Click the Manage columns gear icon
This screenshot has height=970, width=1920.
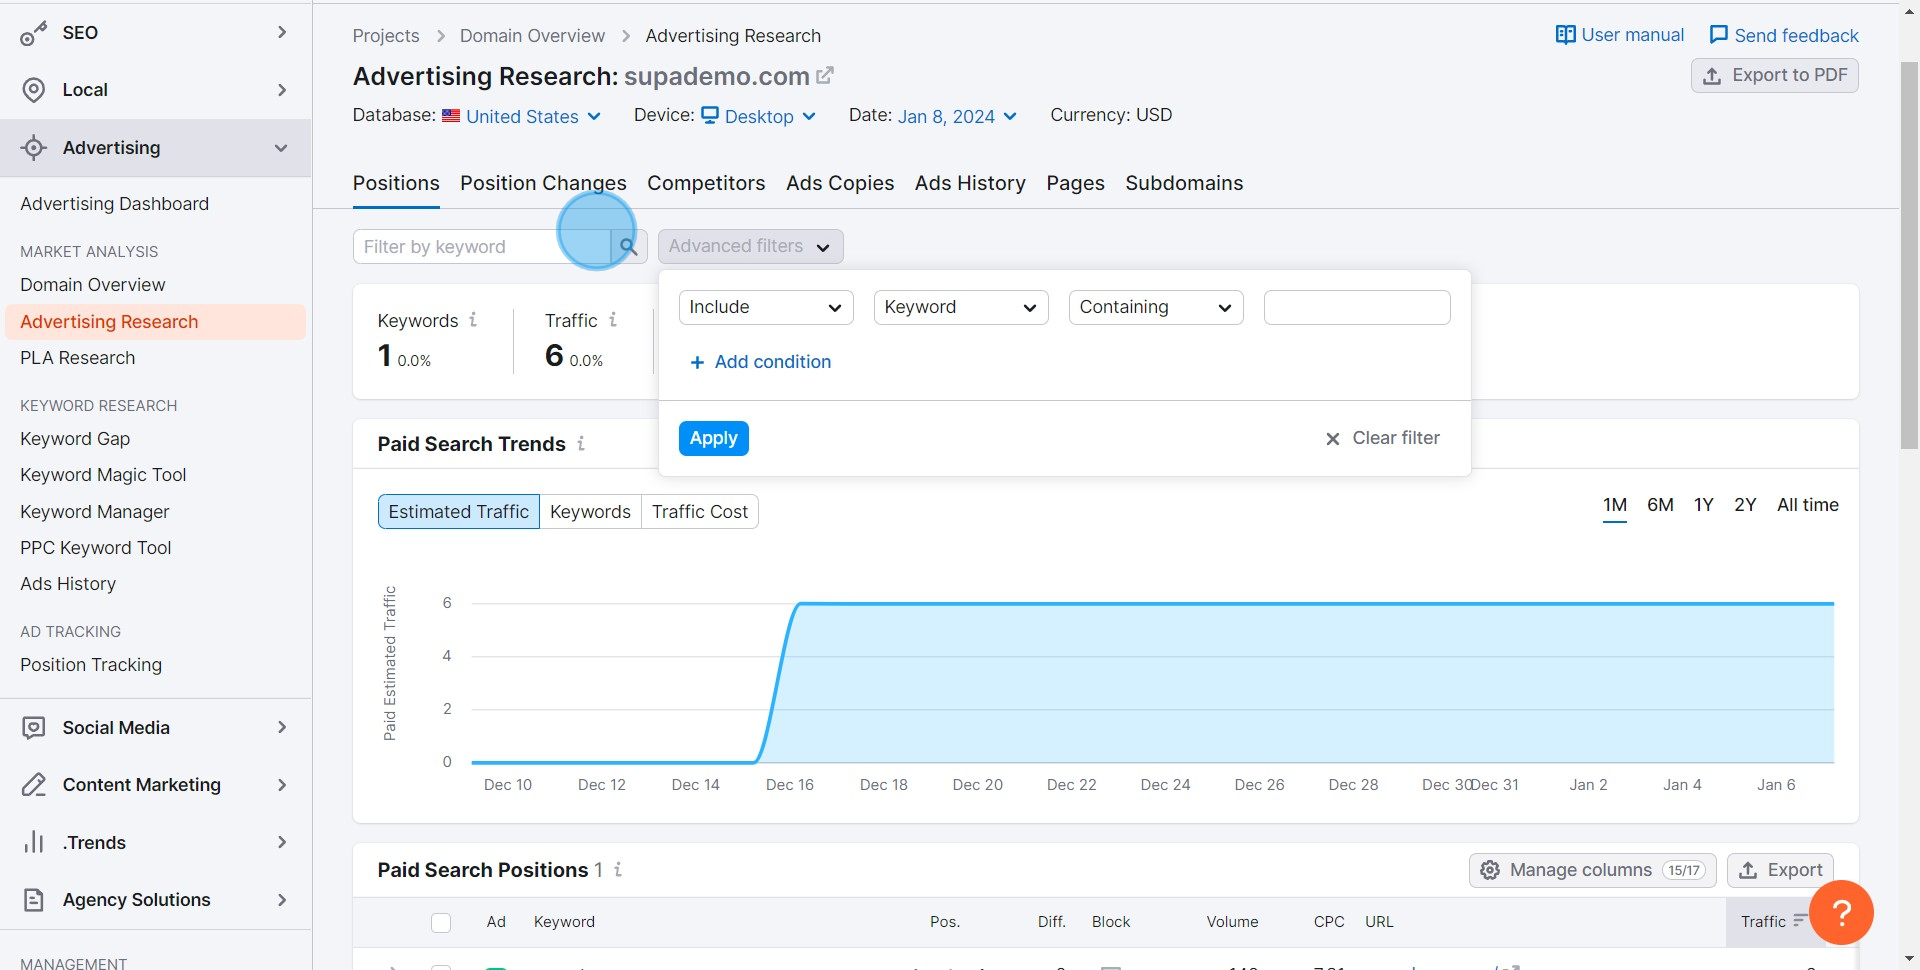click(1490, 870)
